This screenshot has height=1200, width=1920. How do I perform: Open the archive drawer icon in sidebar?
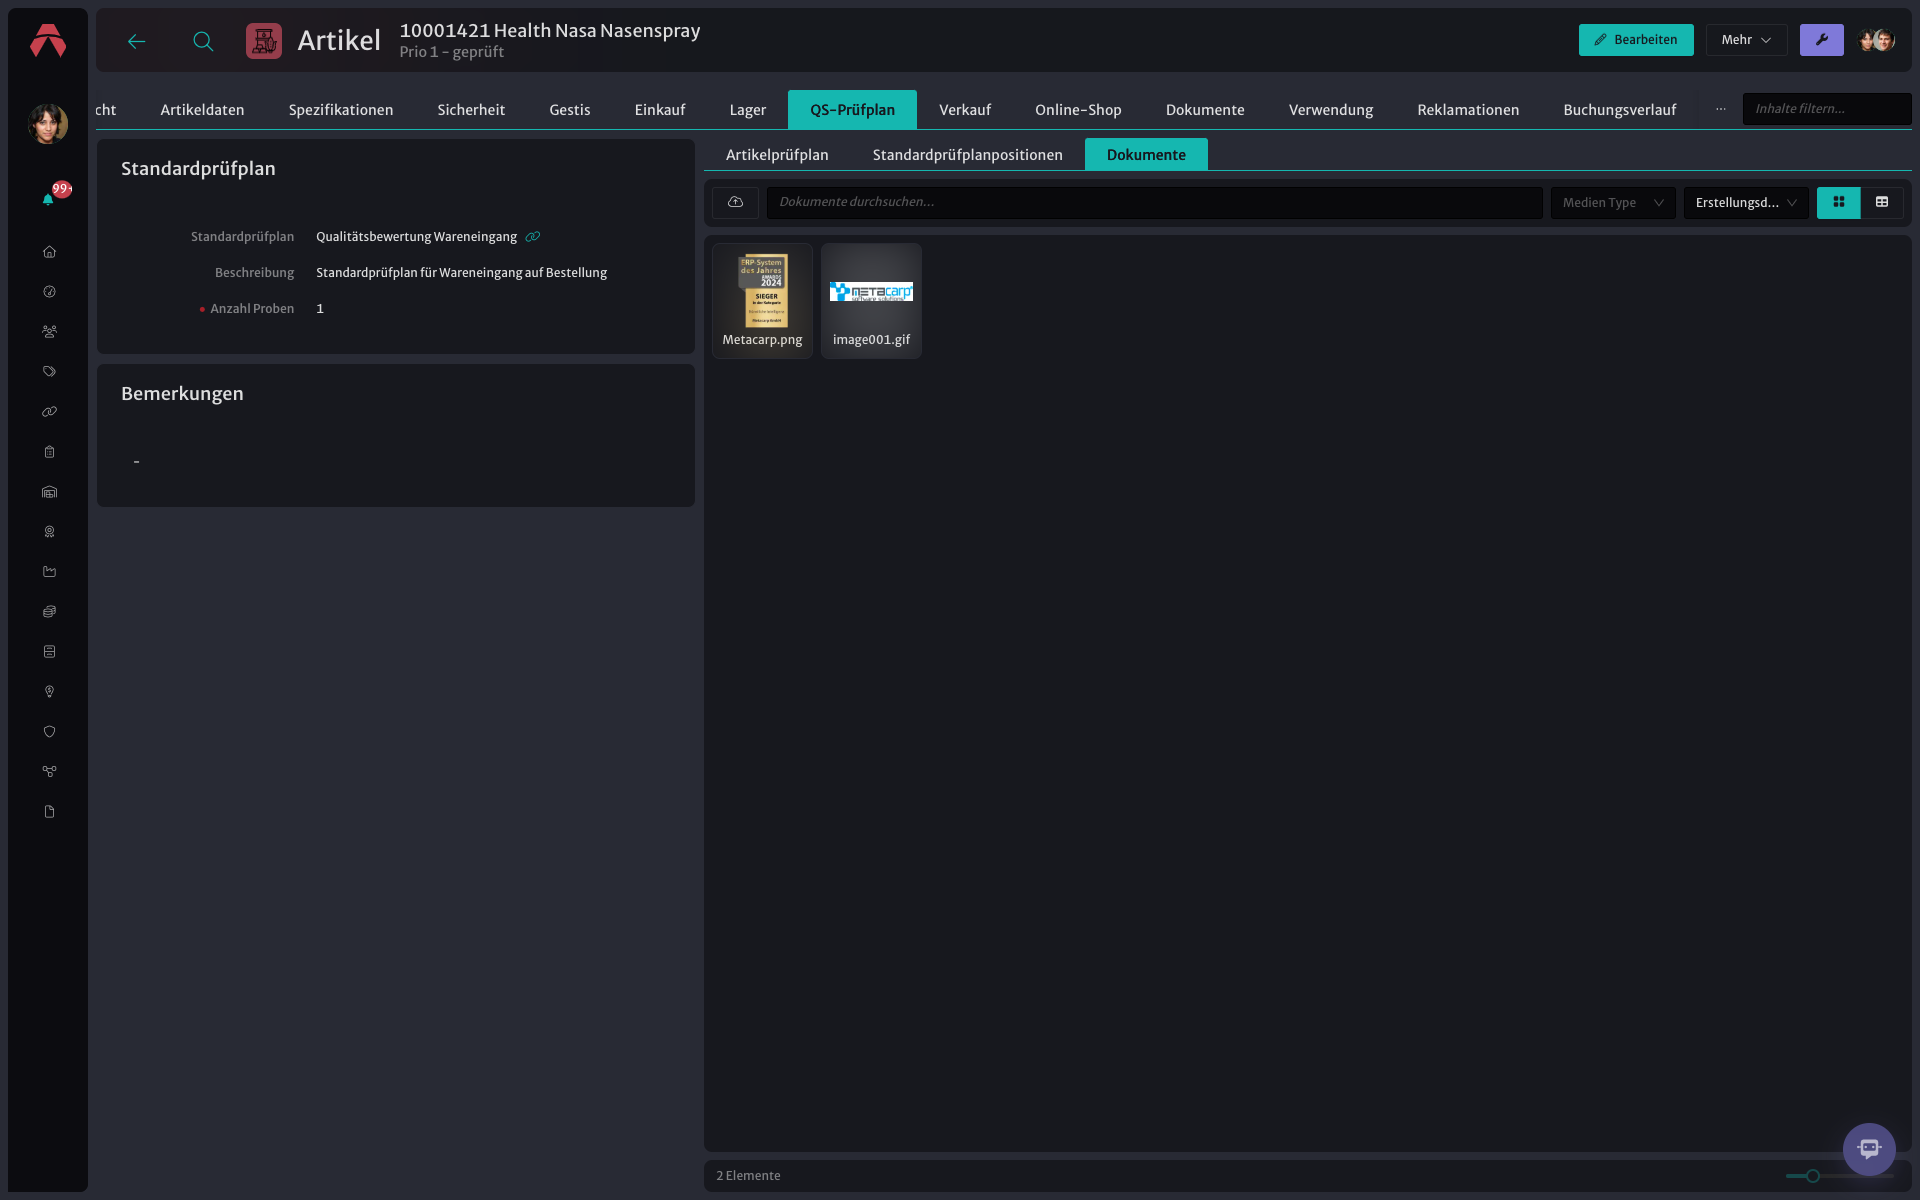pyautogui.click(x=49, y=652)
